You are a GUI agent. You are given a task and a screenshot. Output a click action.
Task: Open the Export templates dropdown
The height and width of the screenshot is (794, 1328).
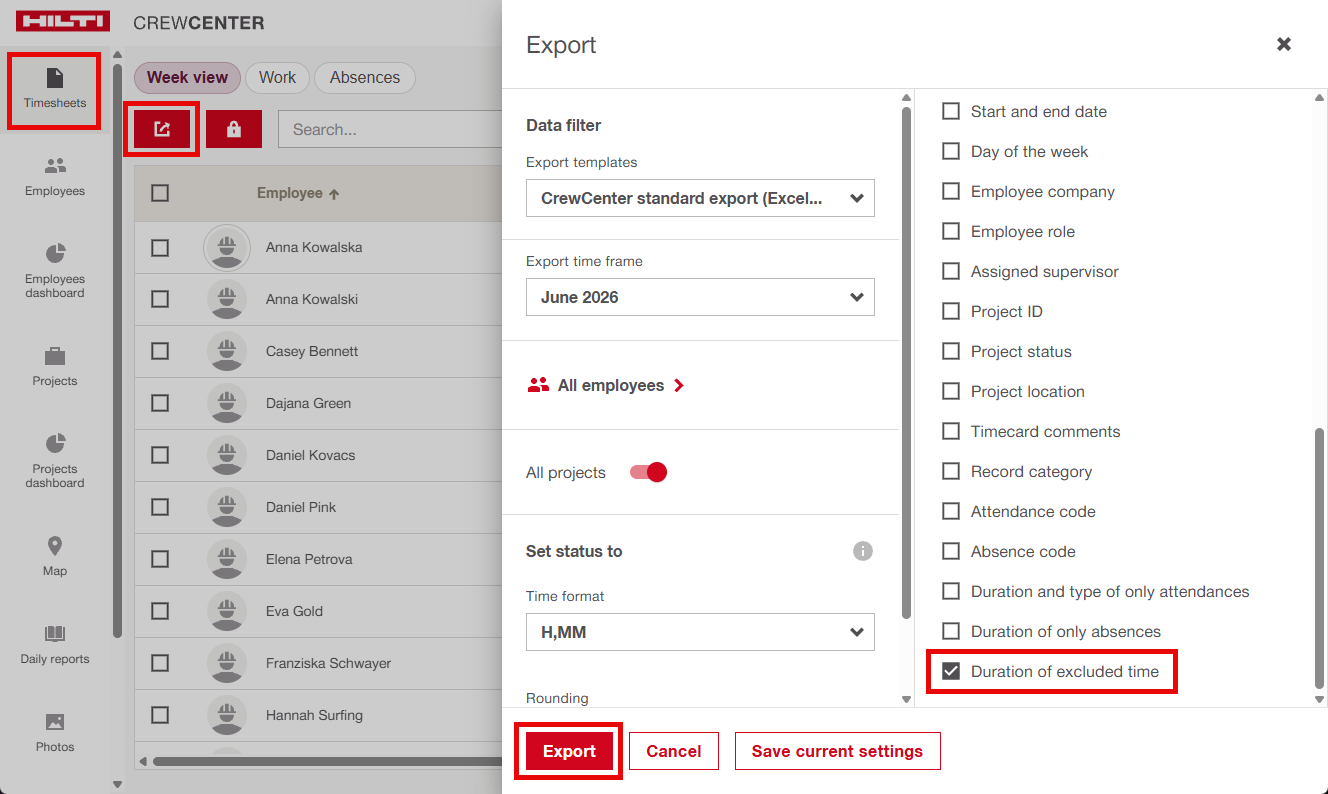[700, 198]
